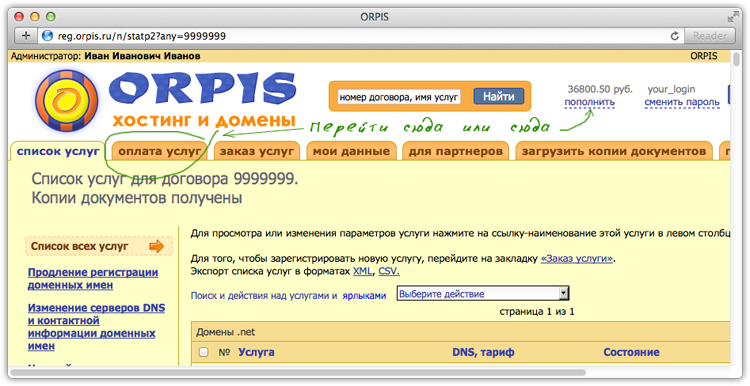Screen dimensions: 750x386
Task: Open the загрузить копии документов tab
Action: tap(614, 152)
